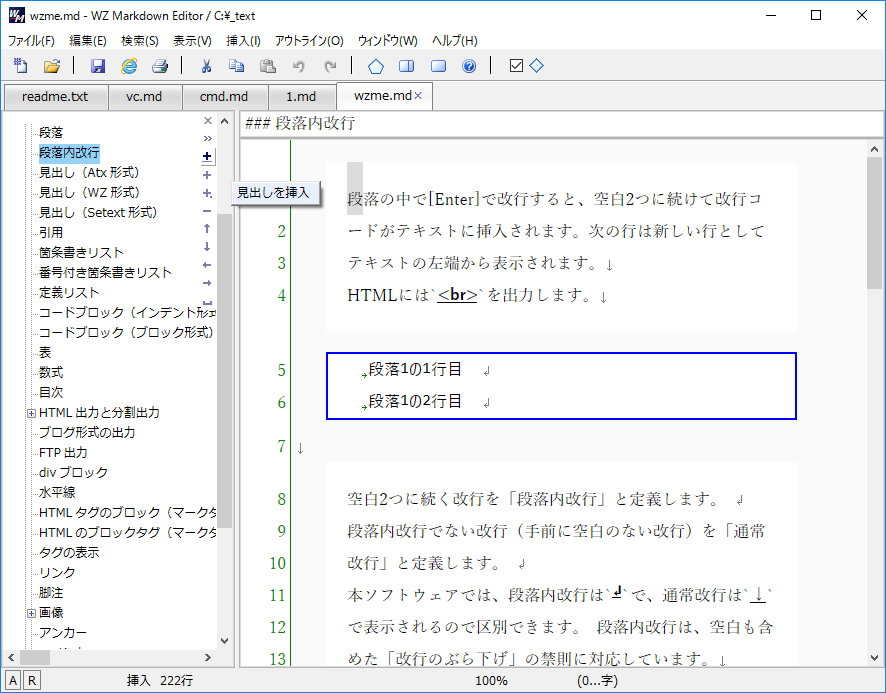Switch to the cmd.md tab
The height and width of the screenshot is (693, 886).
(x=224, y=97)
